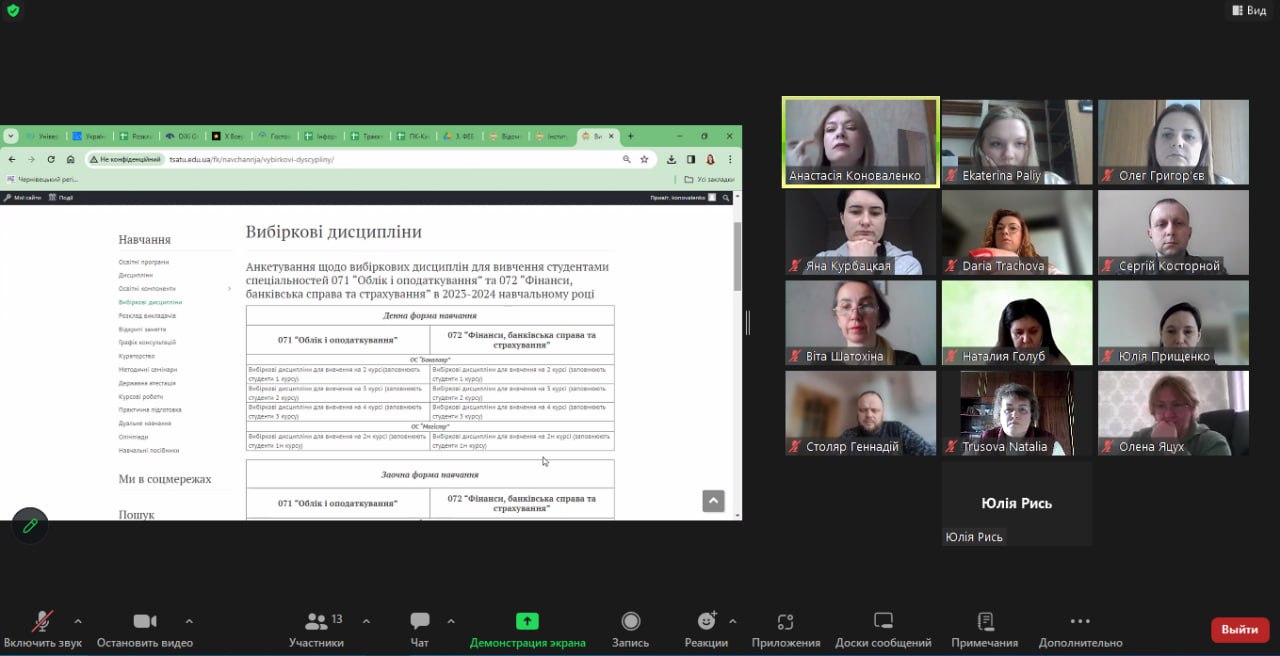1280x656 pixels.
Task: Click the browser side panel icon
Action: 691,159
